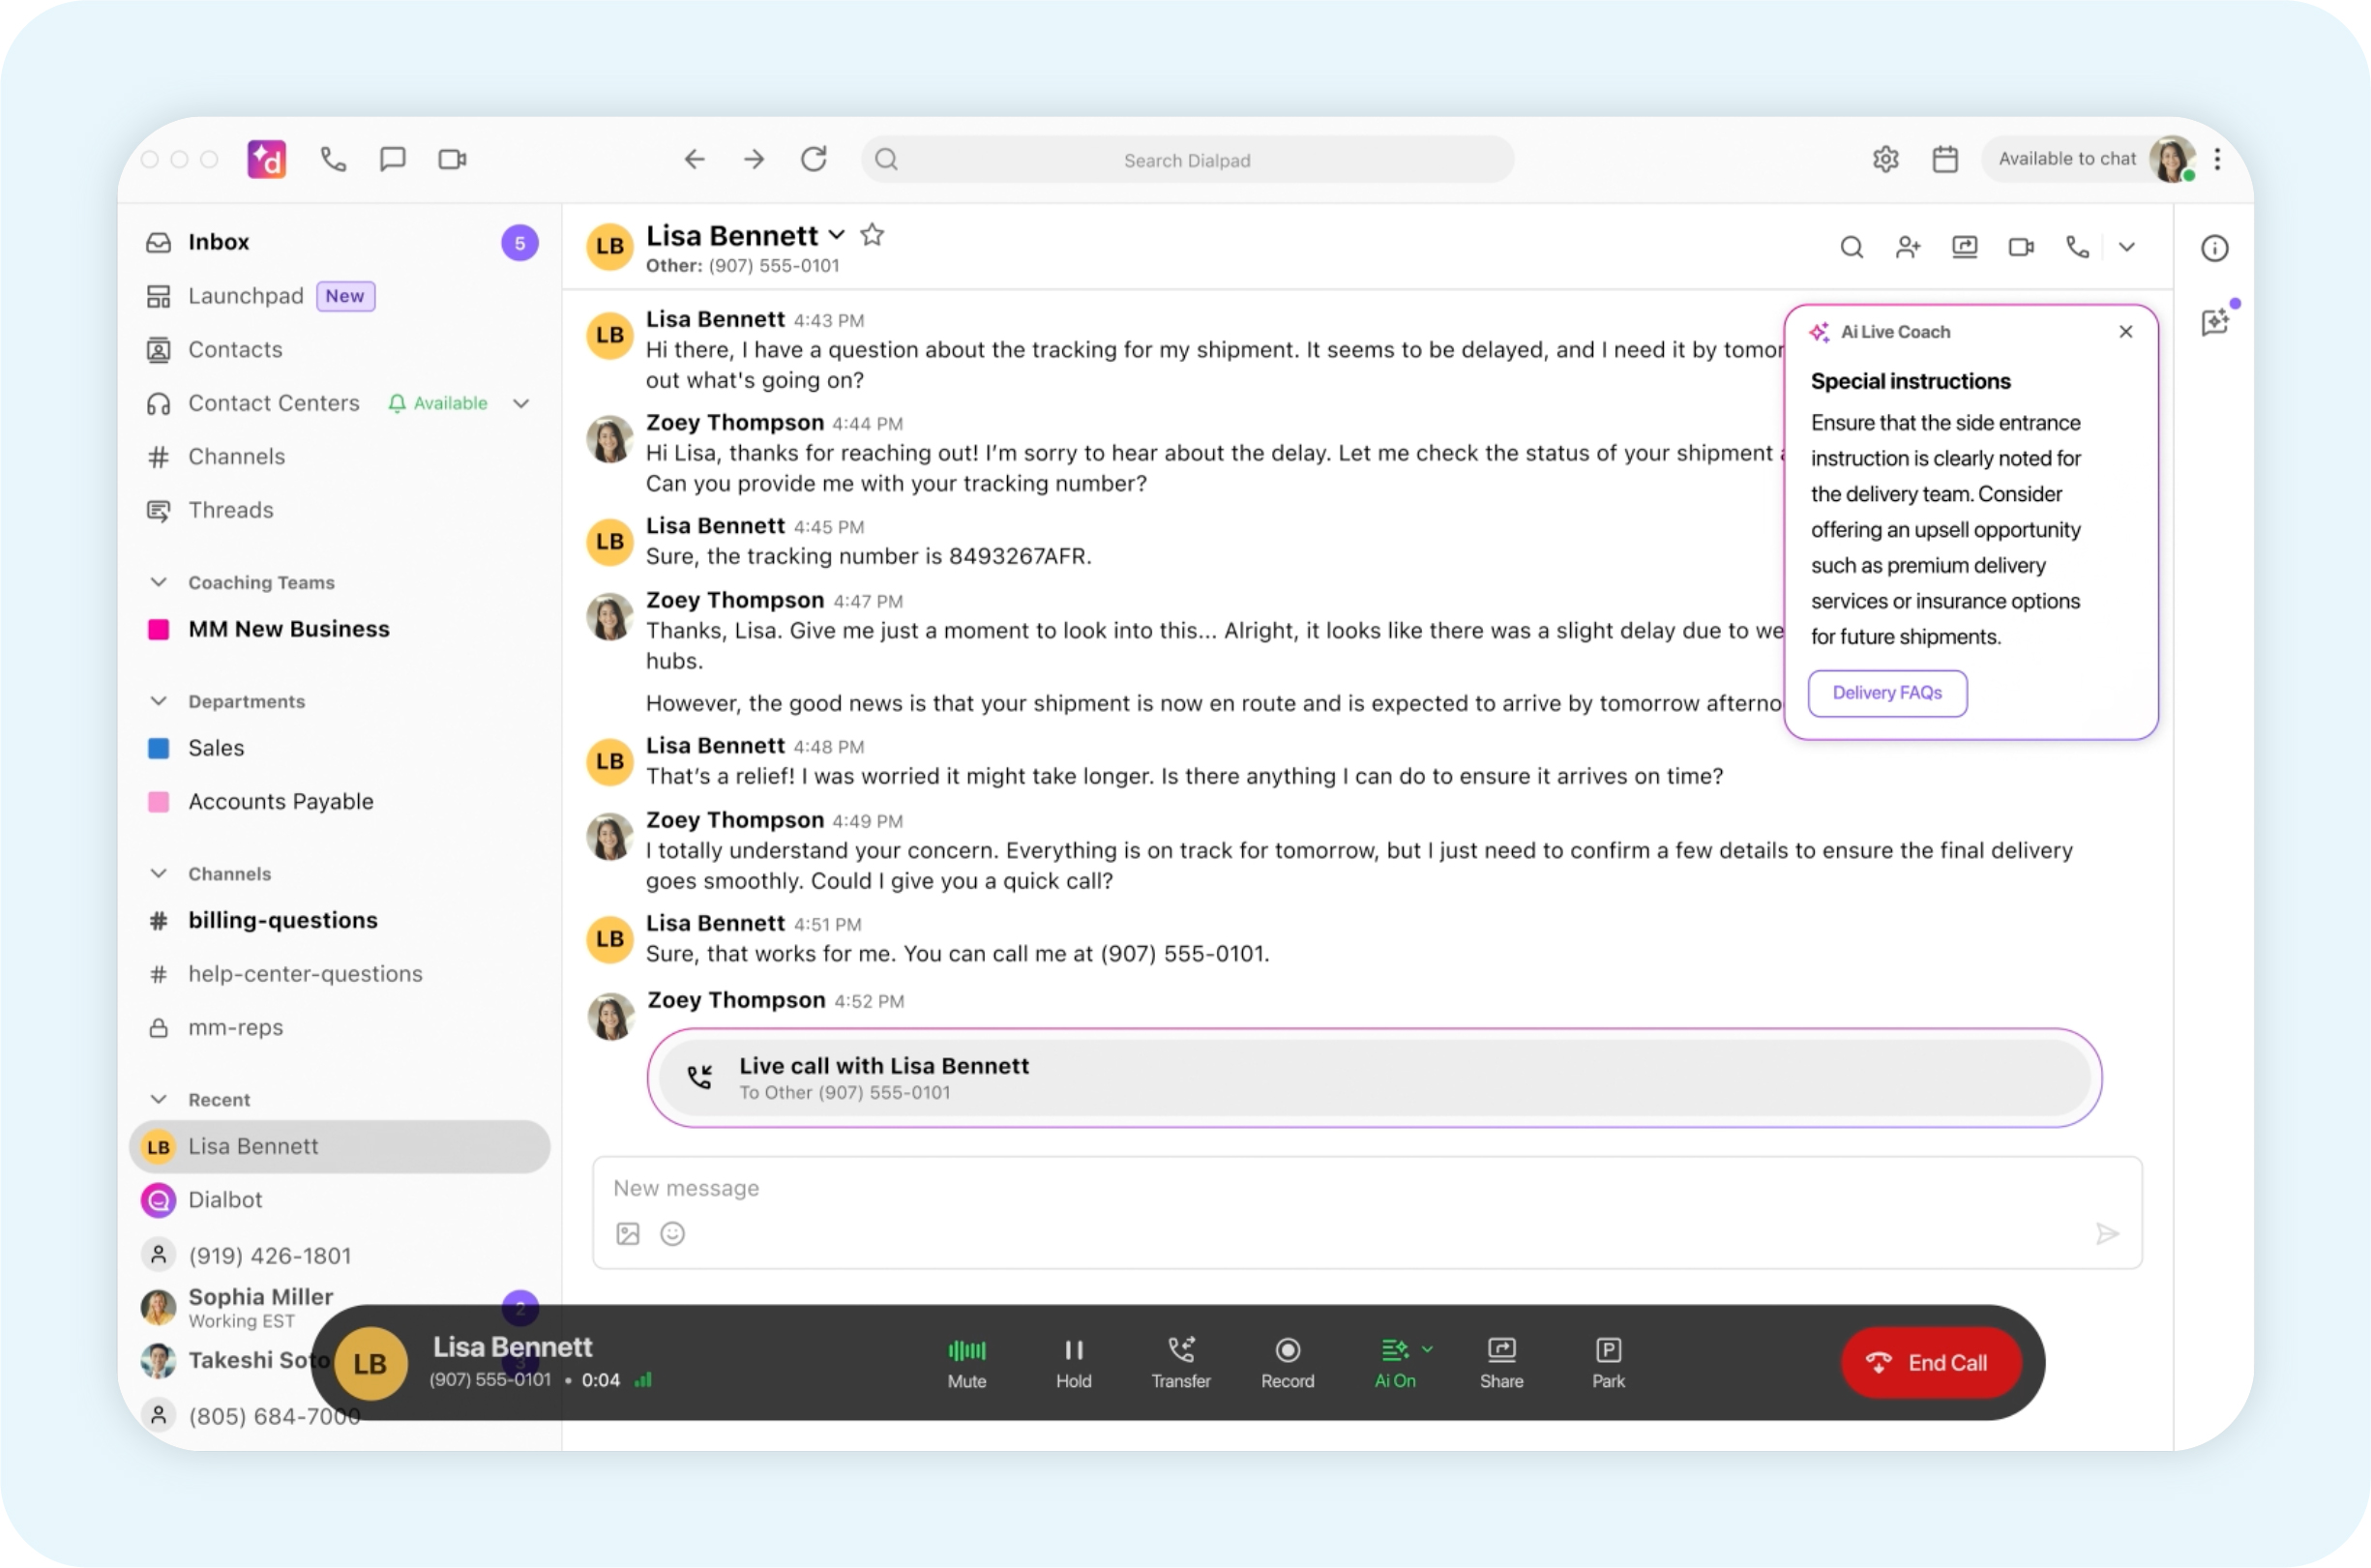Image resolution: width=2371 pixels, height=1568 pixels.
Task: End the call with Lisa Bennett
Action: click(x=1931, y=1363)
